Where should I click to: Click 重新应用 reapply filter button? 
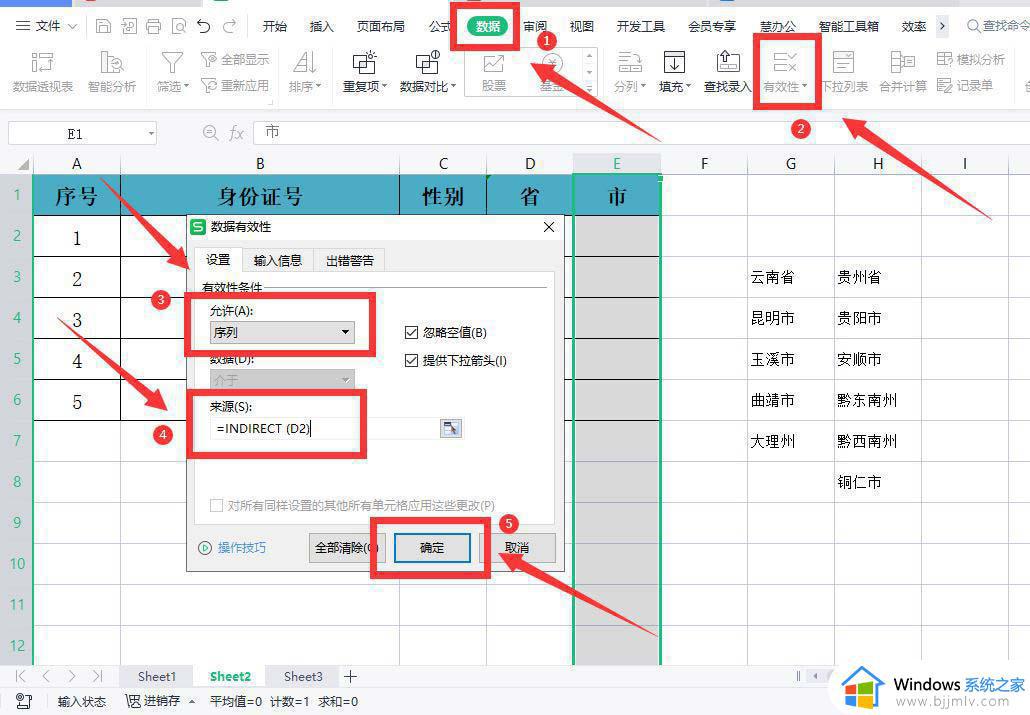pos(235,85)
